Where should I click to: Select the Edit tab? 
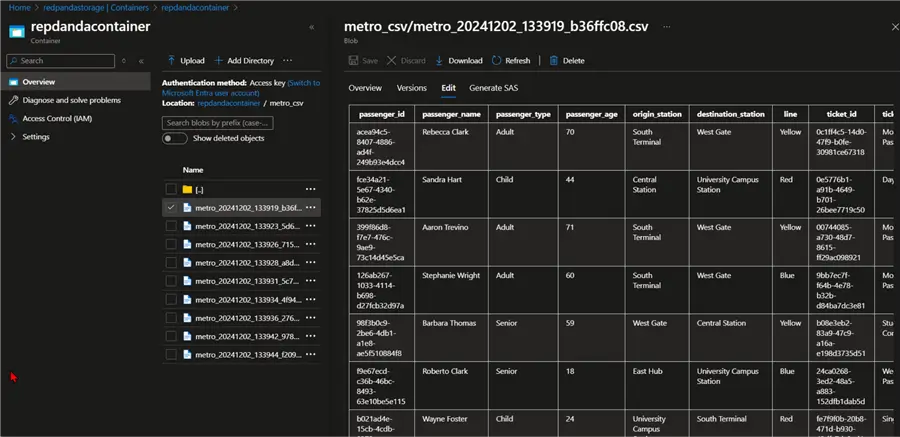click(448, 88)
